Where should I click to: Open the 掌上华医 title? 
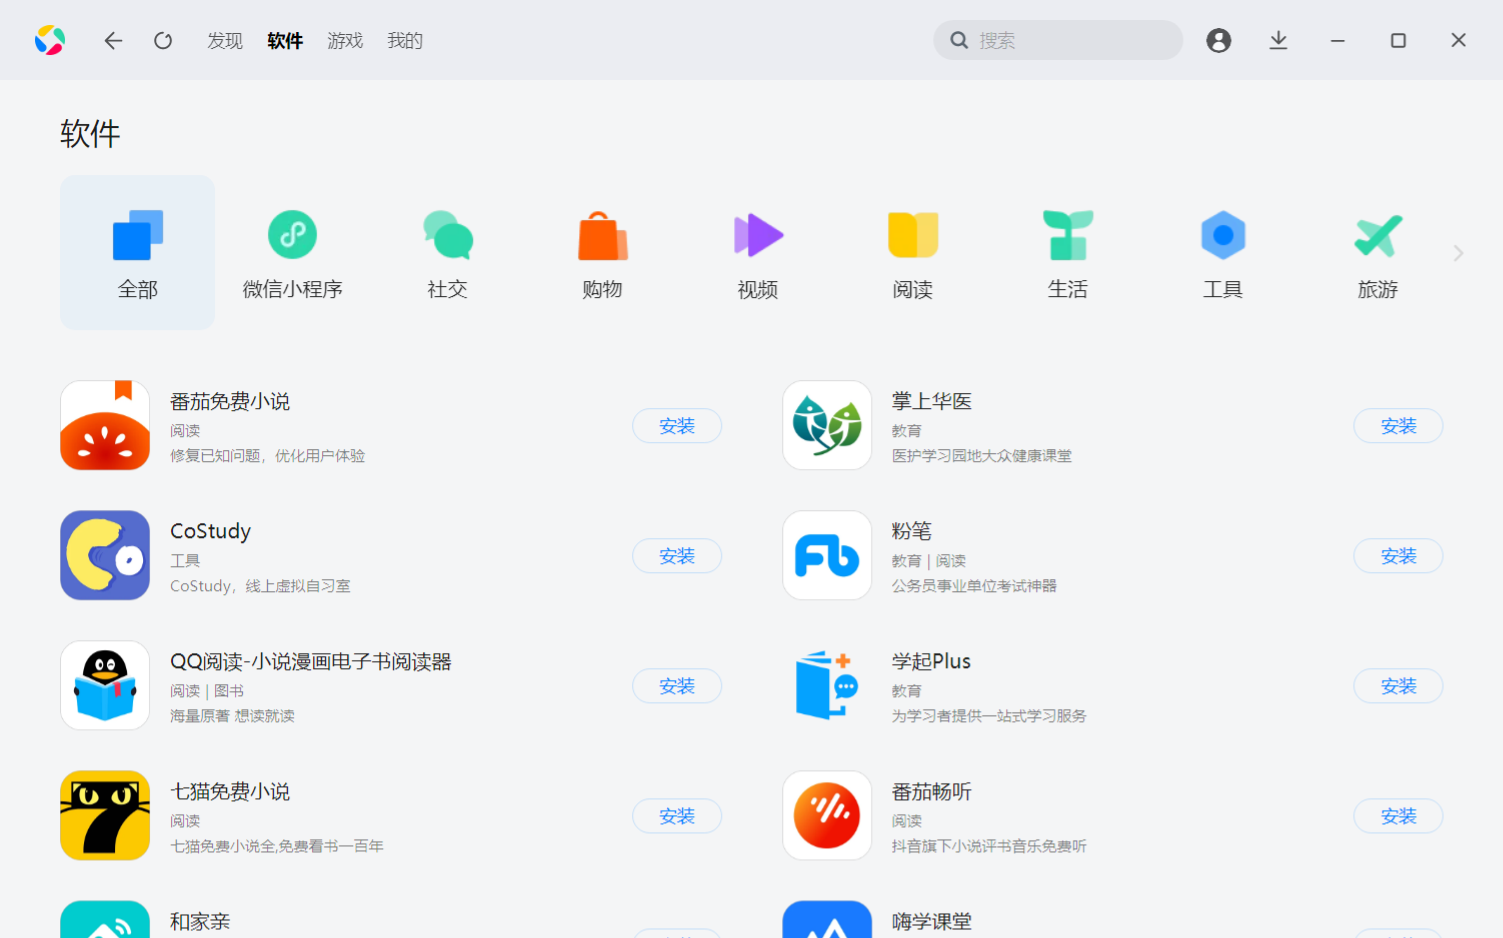click(x=932, y=401)
